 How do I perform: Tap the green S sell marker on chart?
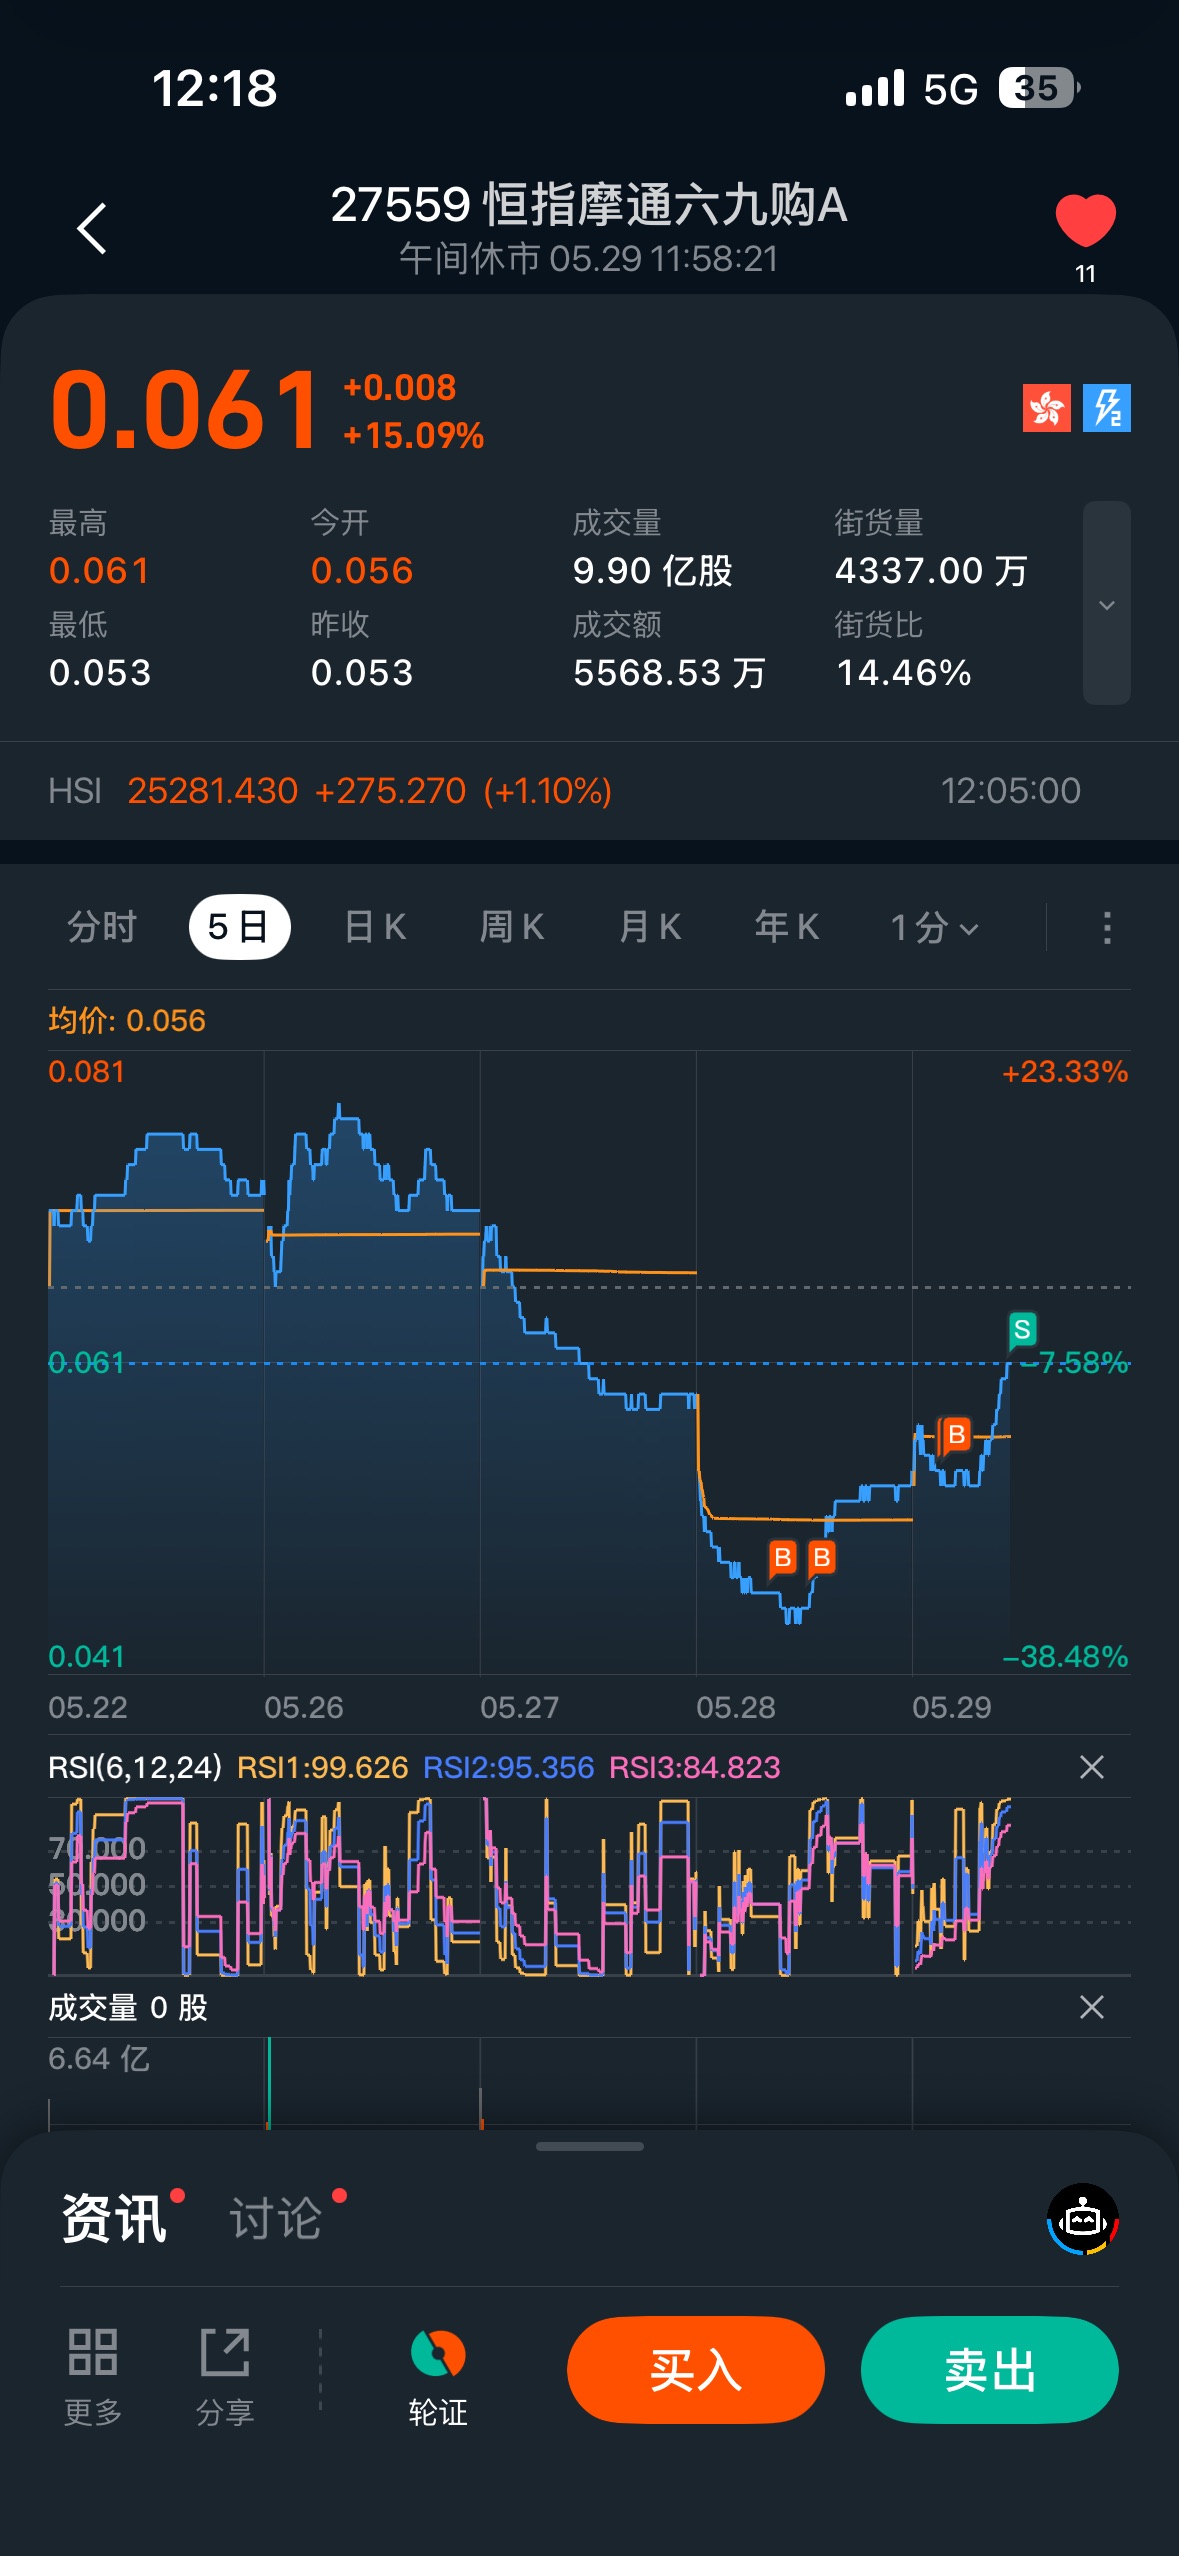[x=1021, y=1330]
